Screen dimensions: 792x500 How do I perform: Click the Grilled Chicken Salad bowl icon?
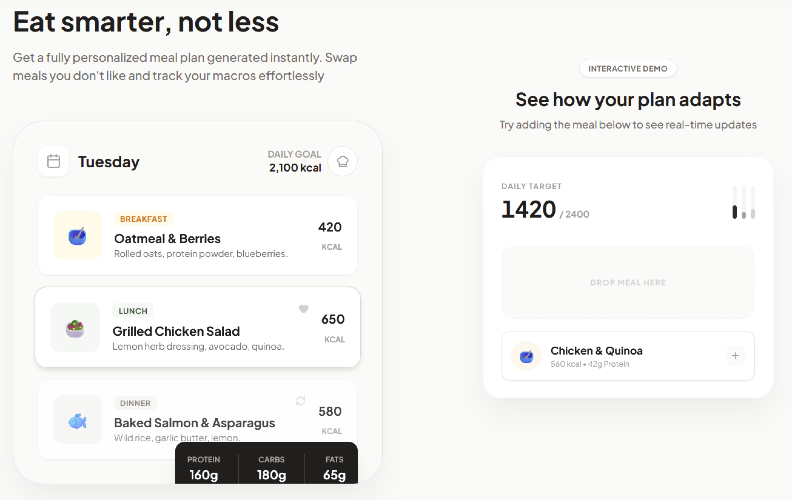[x=75, y=327]
